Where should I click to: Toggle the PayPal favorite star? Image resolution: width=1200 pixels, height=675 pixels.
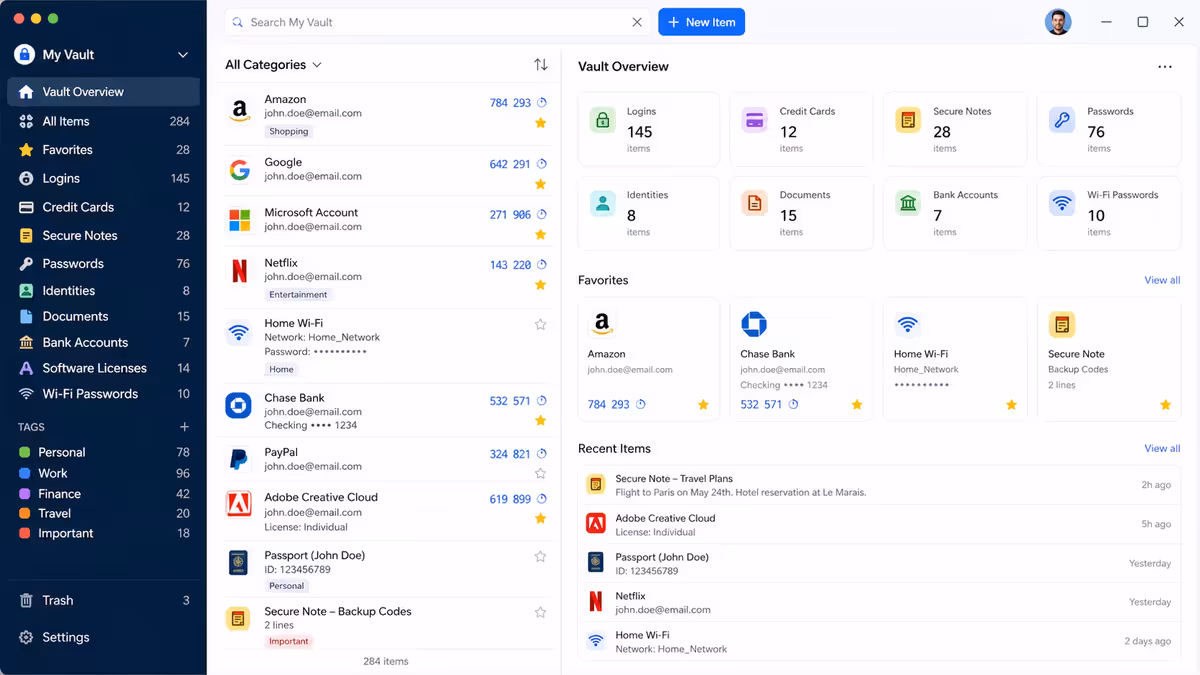click(x=541, y=474)
